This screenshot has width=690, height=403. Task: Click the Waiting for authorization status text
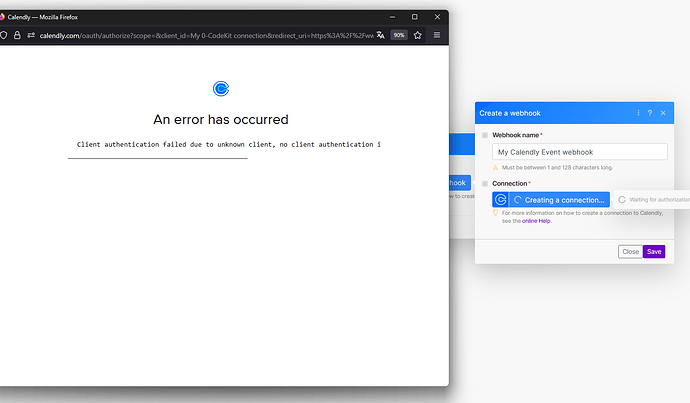point(659,200)
